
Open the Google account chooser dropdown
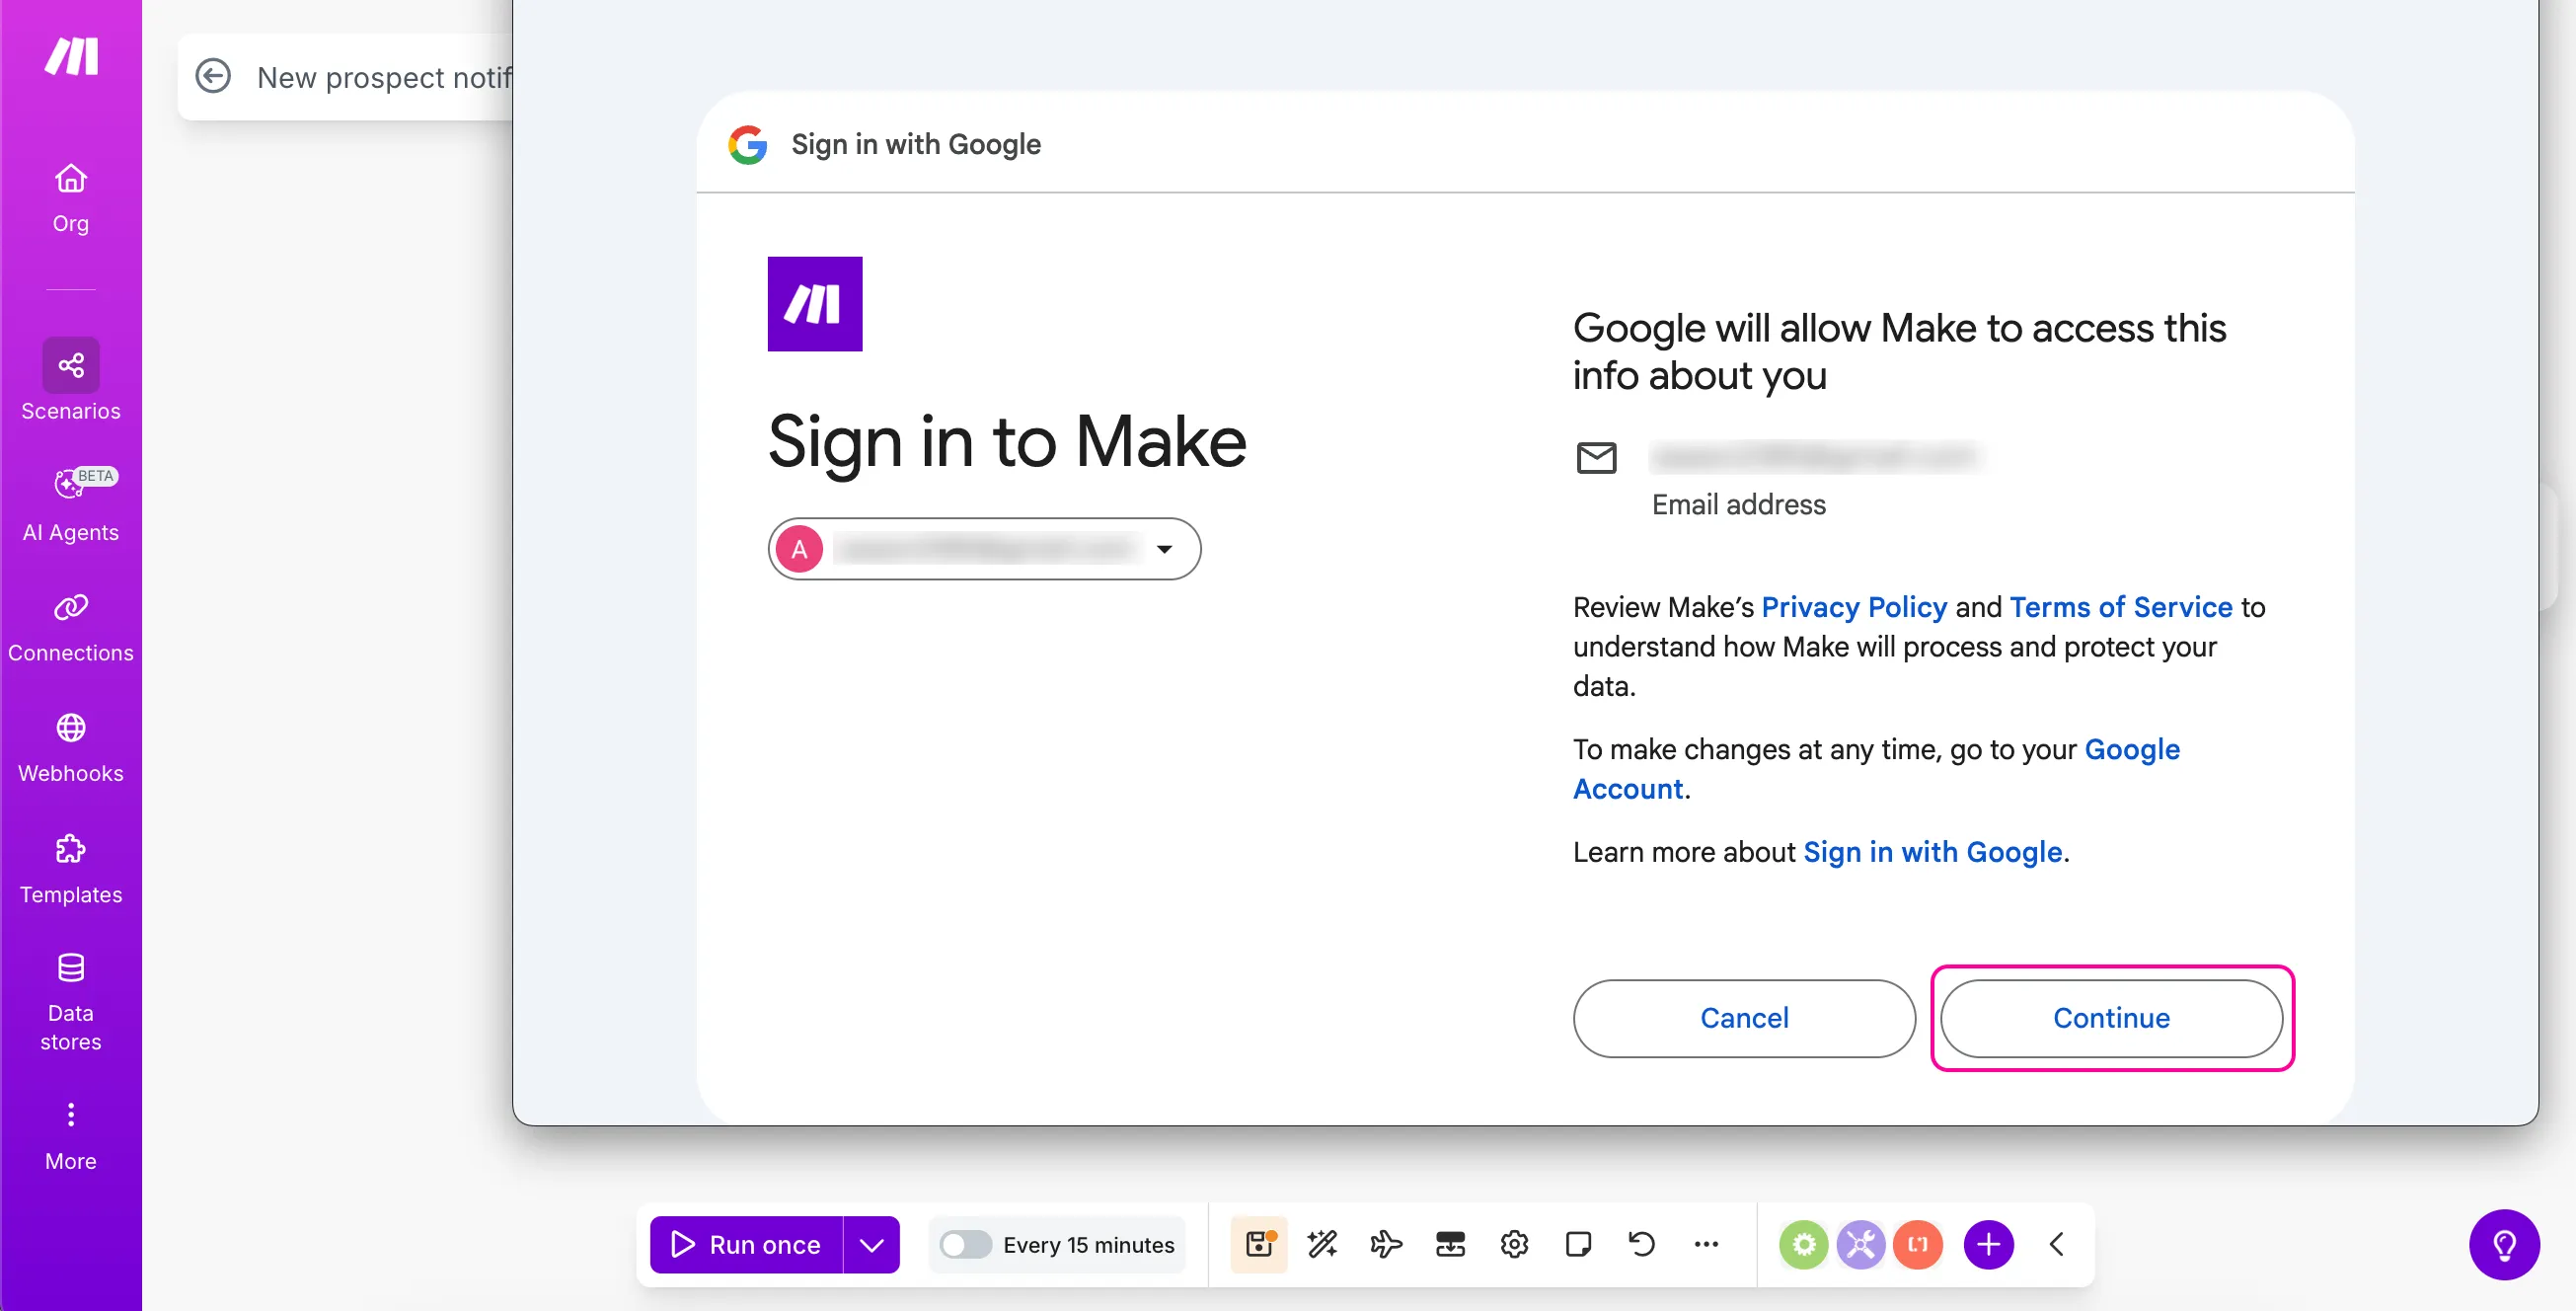coord(984,549)
